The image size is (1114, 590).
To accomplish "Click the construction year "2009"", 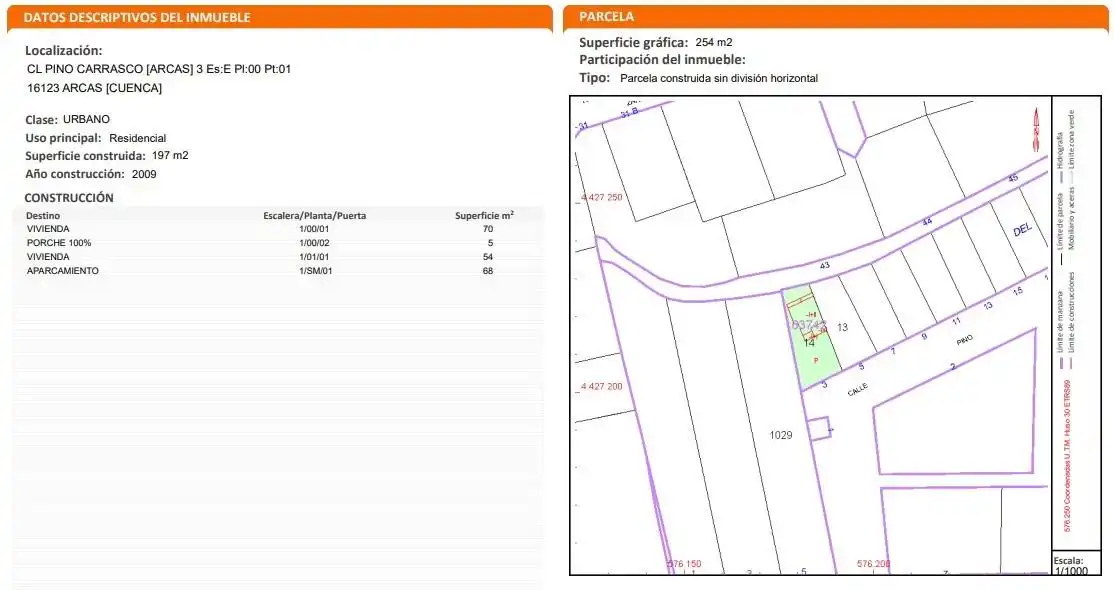I will [x=144, y=174].
